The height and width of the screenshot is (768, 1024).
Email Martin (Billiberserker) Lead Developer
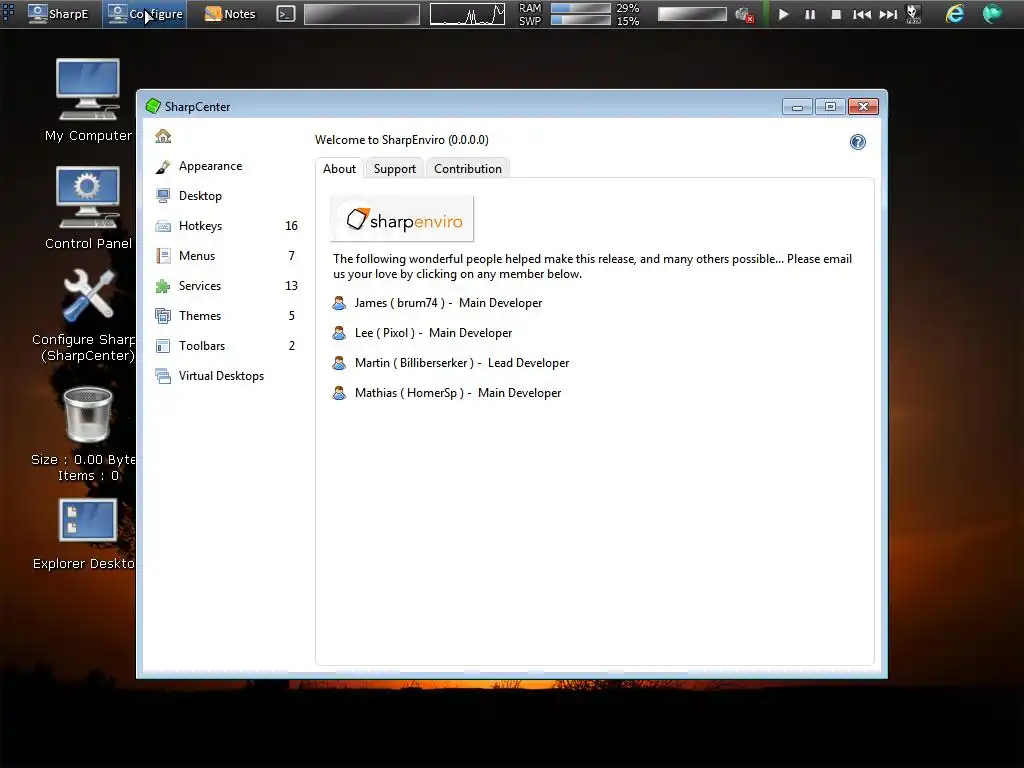[x=462, y=363]
